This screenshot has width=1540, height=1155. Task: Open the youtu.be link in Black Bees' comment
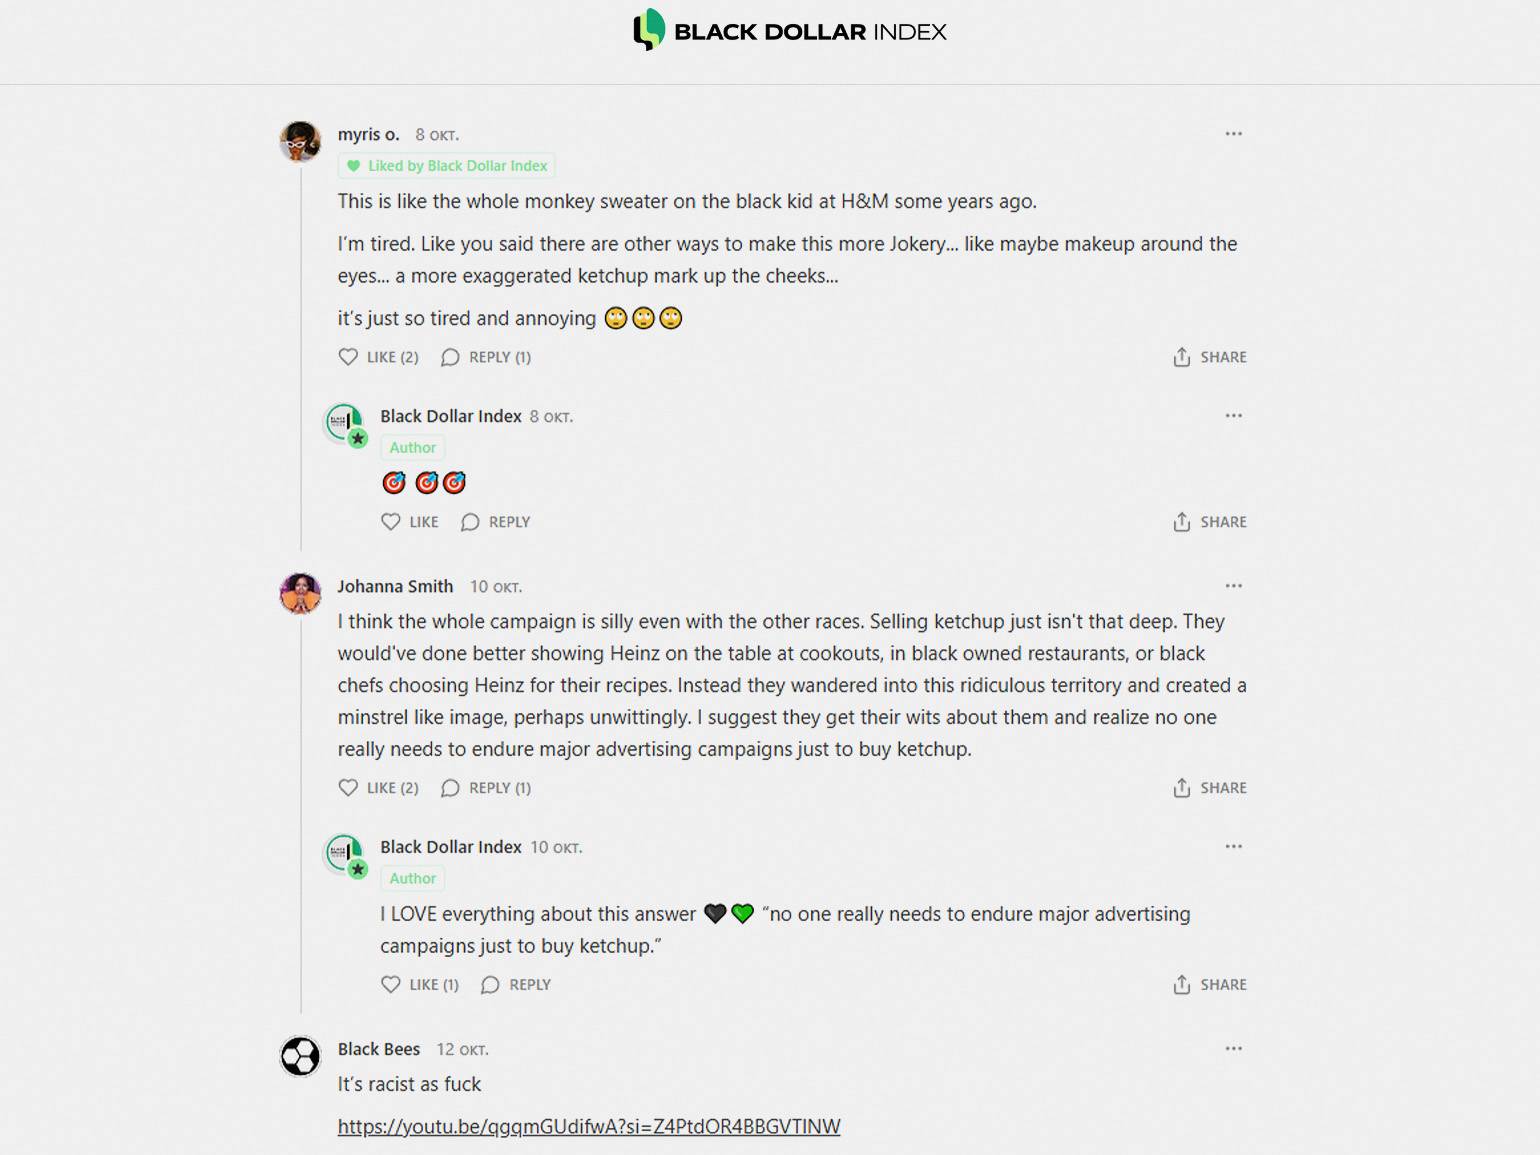coord(589,1127)
